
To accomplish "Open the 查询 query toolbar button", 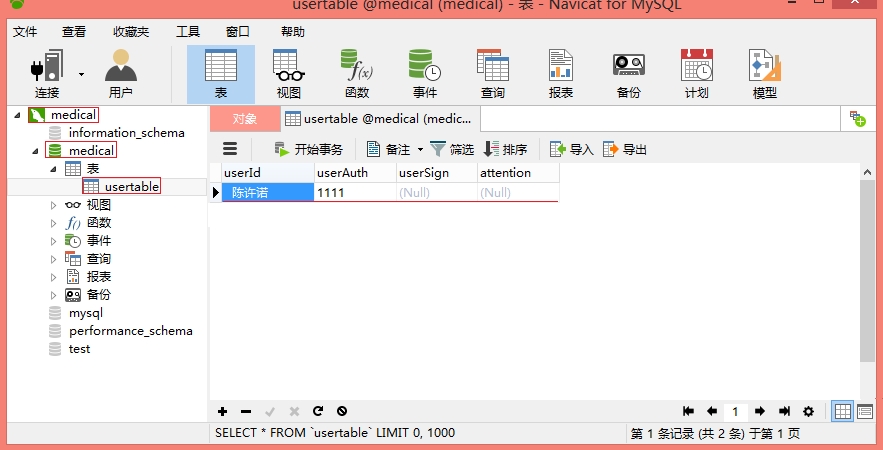I will (493, 74).
